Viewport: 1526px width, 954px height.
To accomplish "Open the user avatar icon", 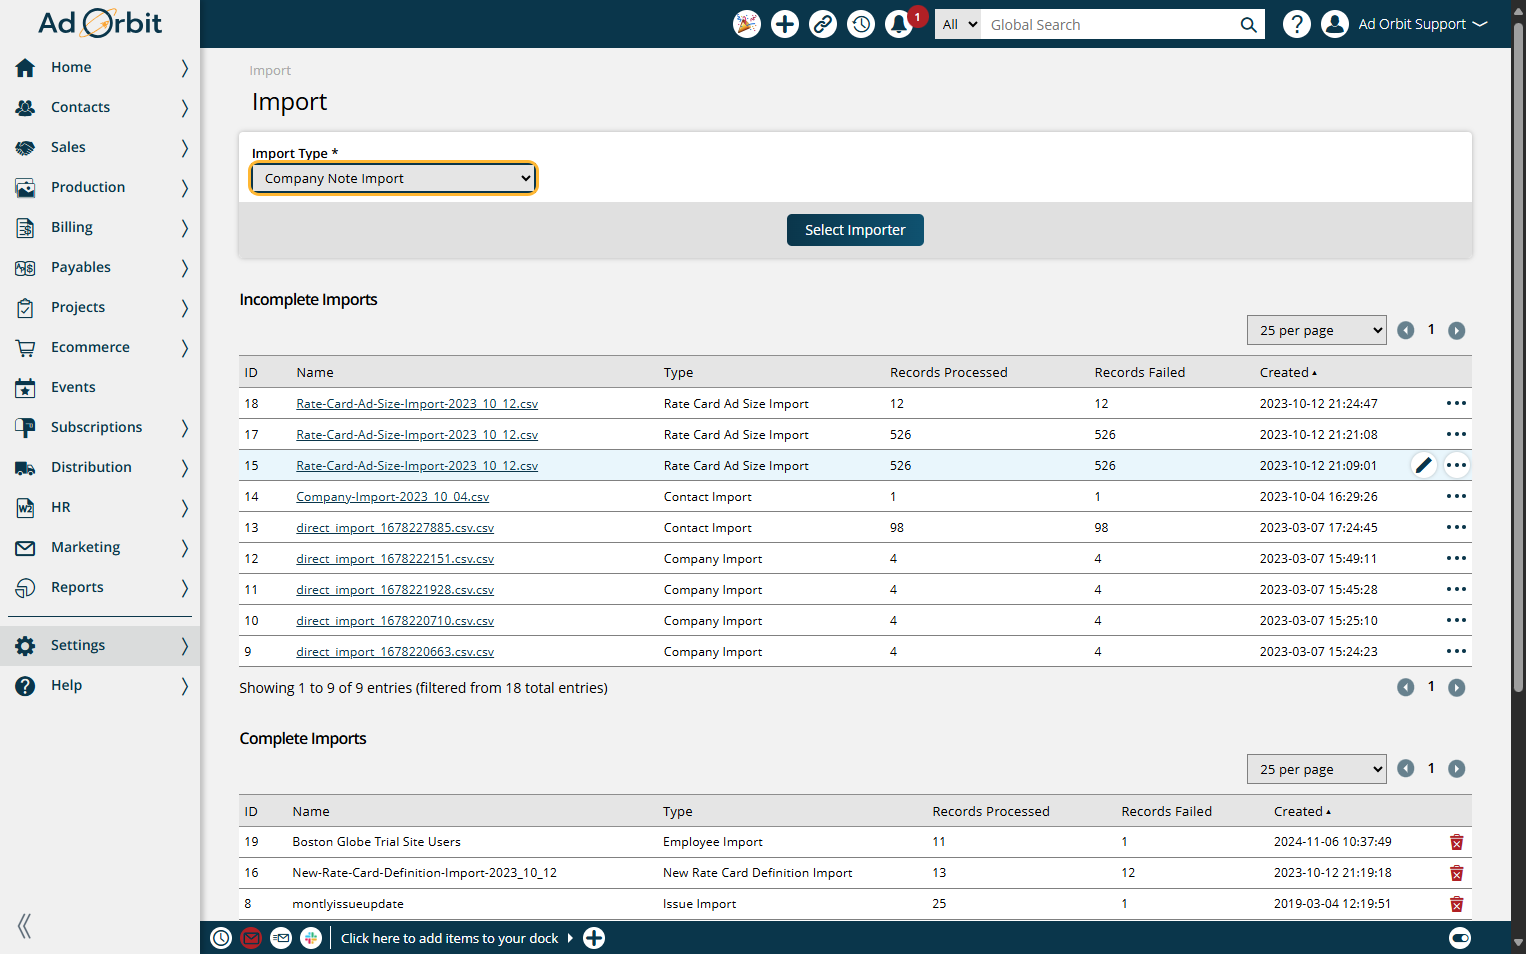I will 1335,24.
